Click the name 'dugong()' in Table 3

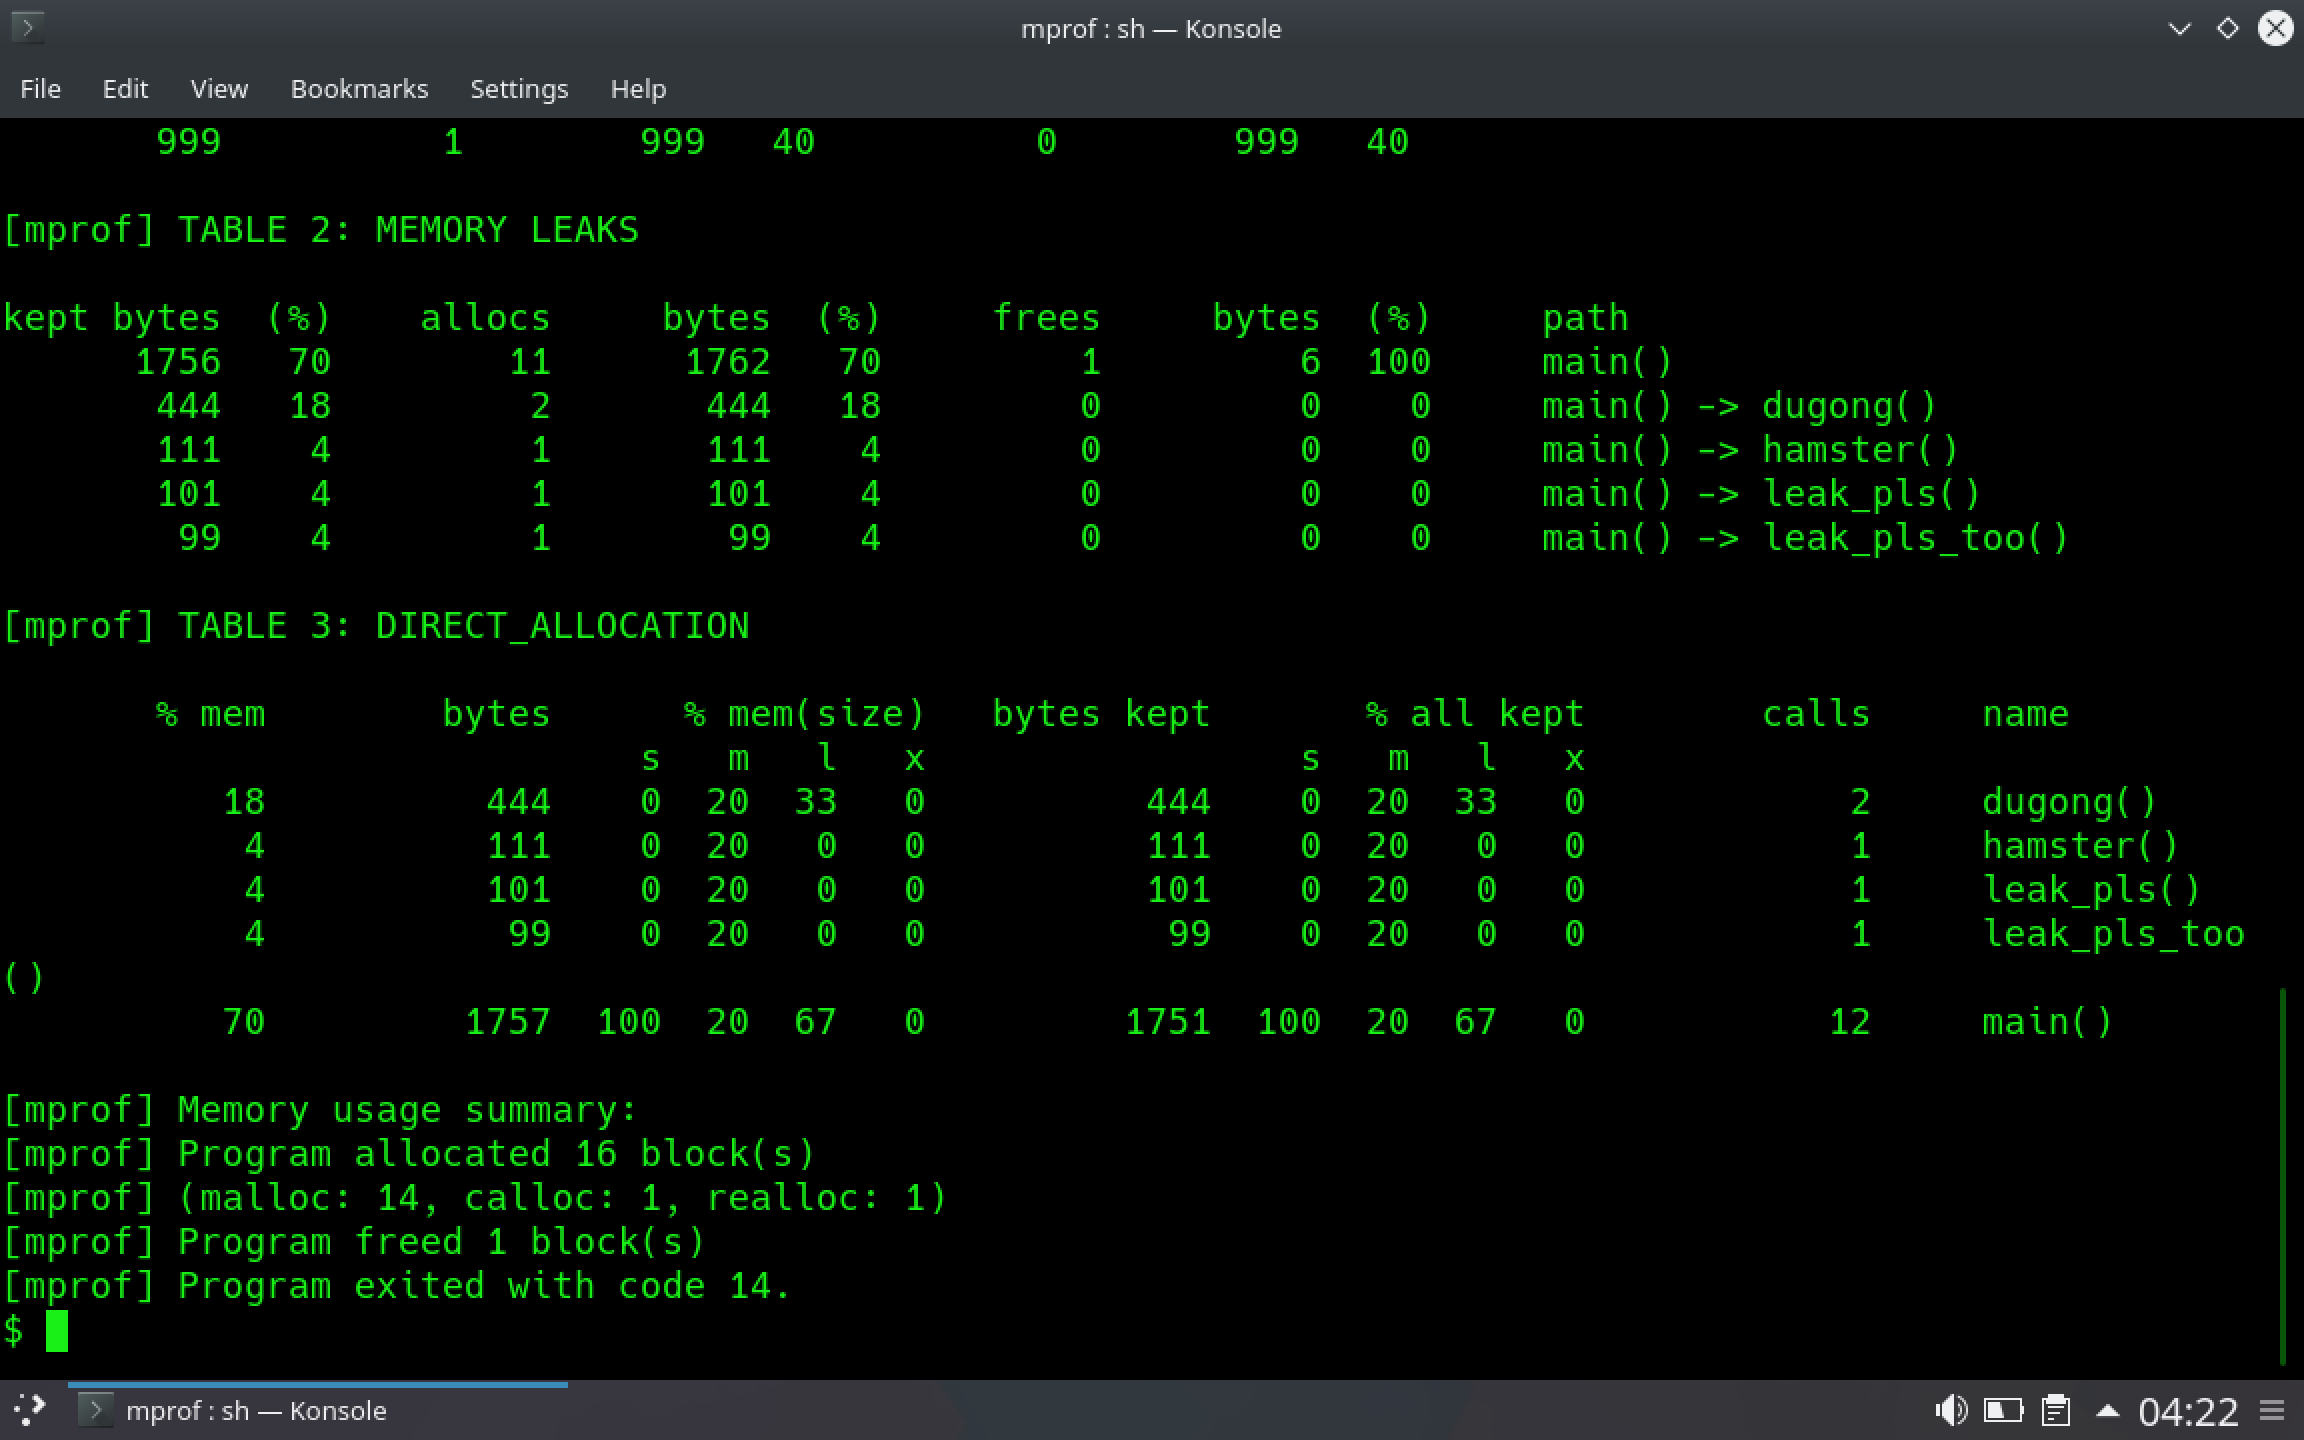(x=2069, y=802)
